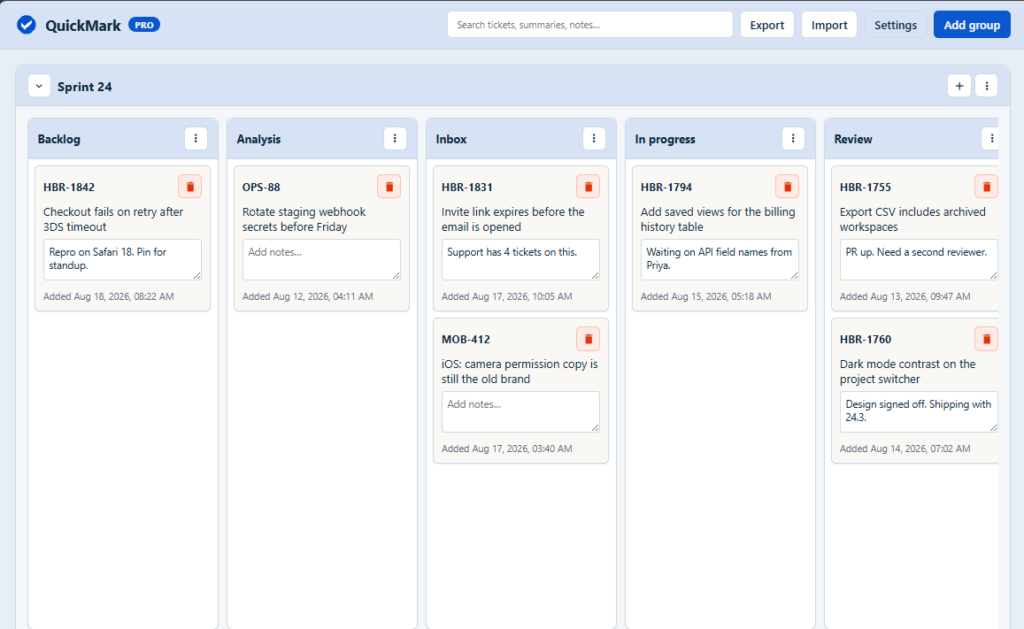Click the Review column title
The height and width of the screenshot is (629, 1024).
click(x=853, y=139)
